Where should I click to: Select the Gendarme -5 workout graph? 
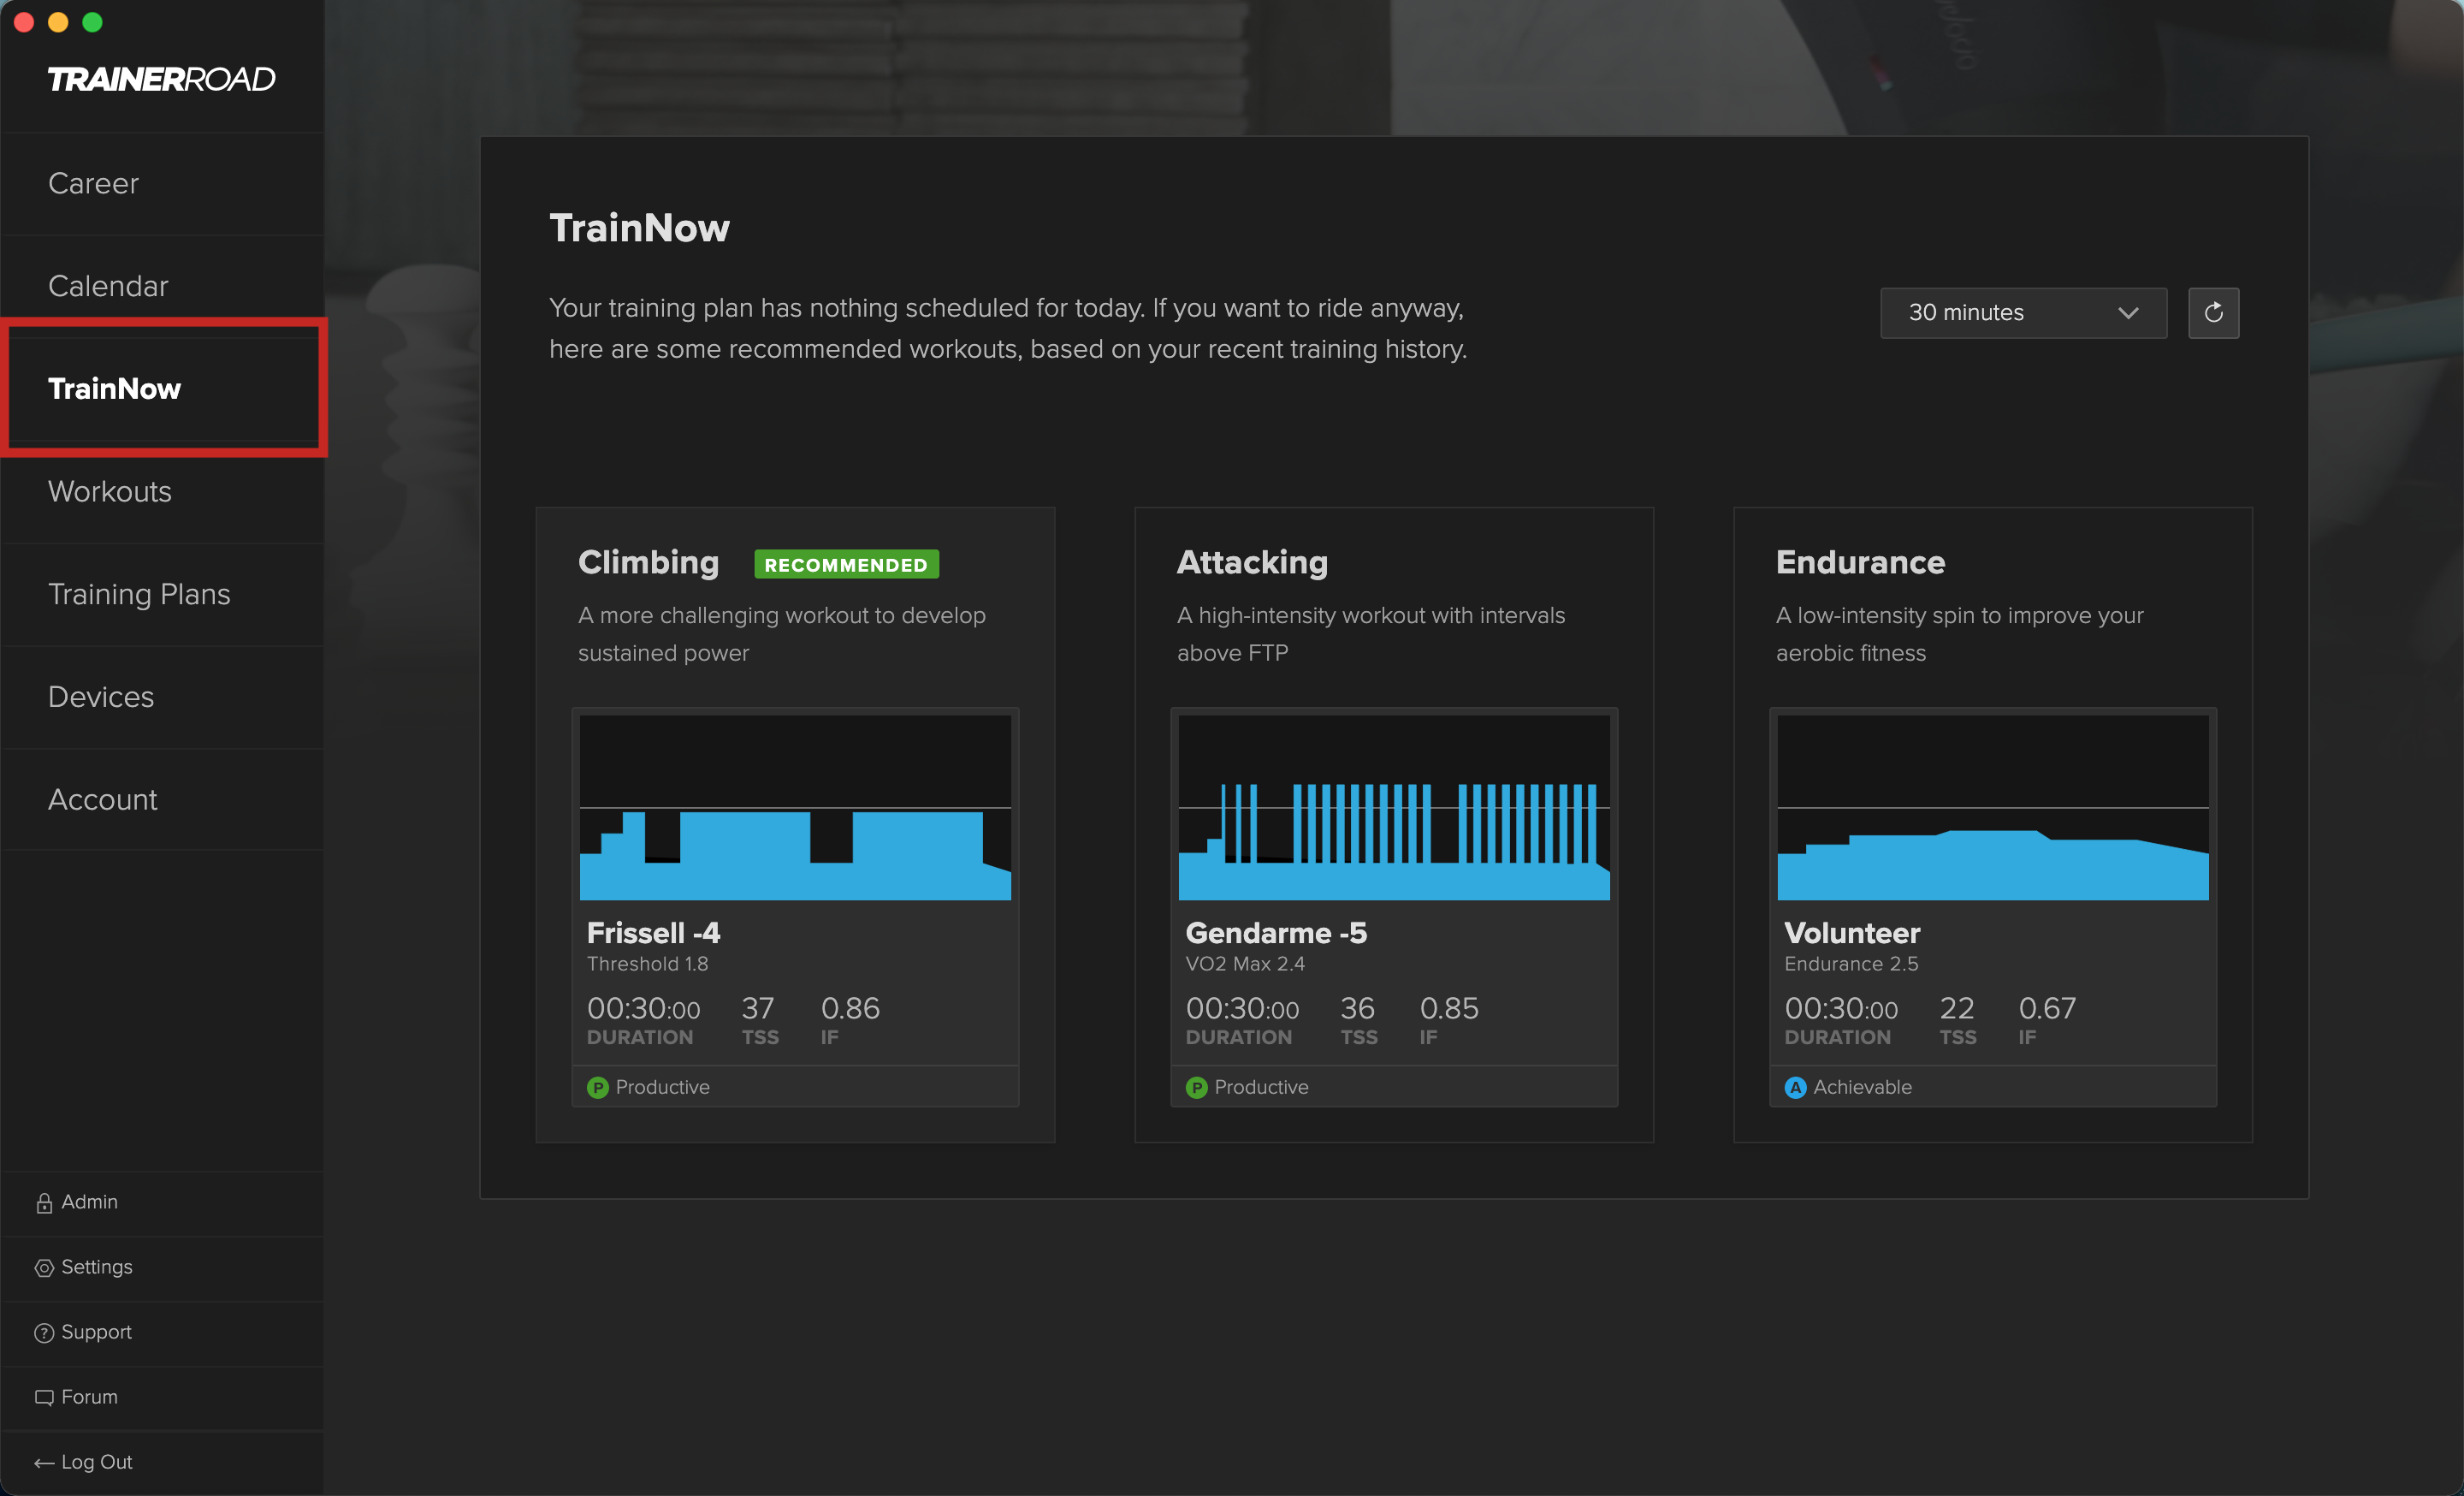(1393, 806)
